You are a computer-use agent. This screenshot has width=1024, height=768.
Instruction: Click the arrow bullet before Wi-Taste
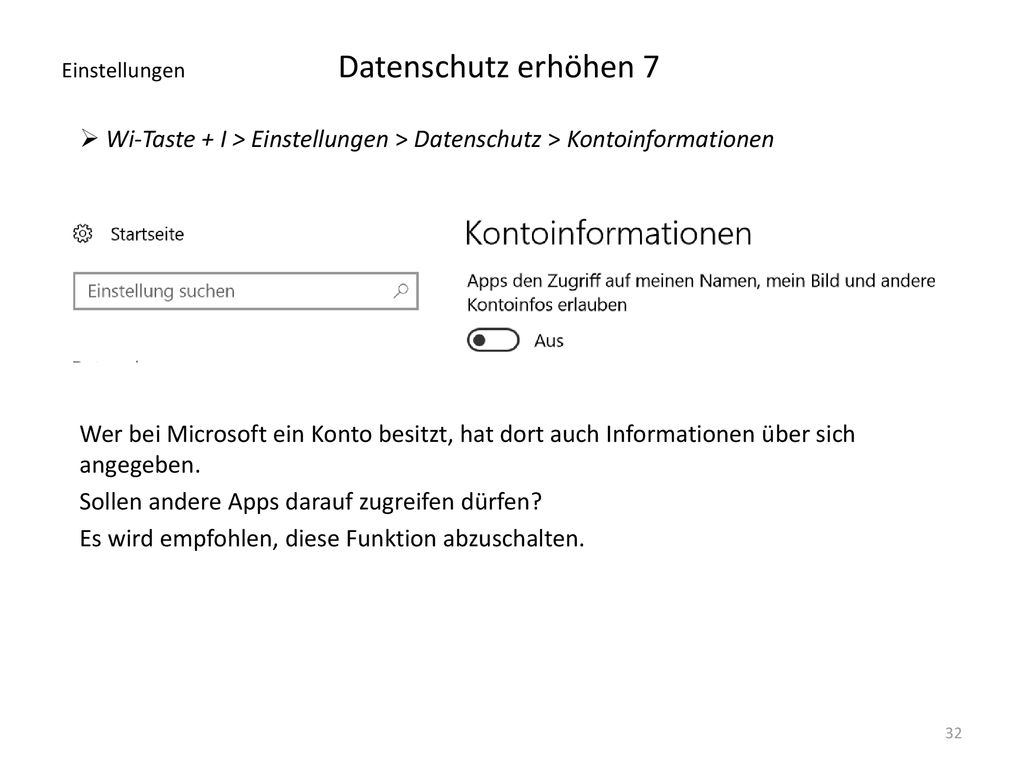pos(89,138)
